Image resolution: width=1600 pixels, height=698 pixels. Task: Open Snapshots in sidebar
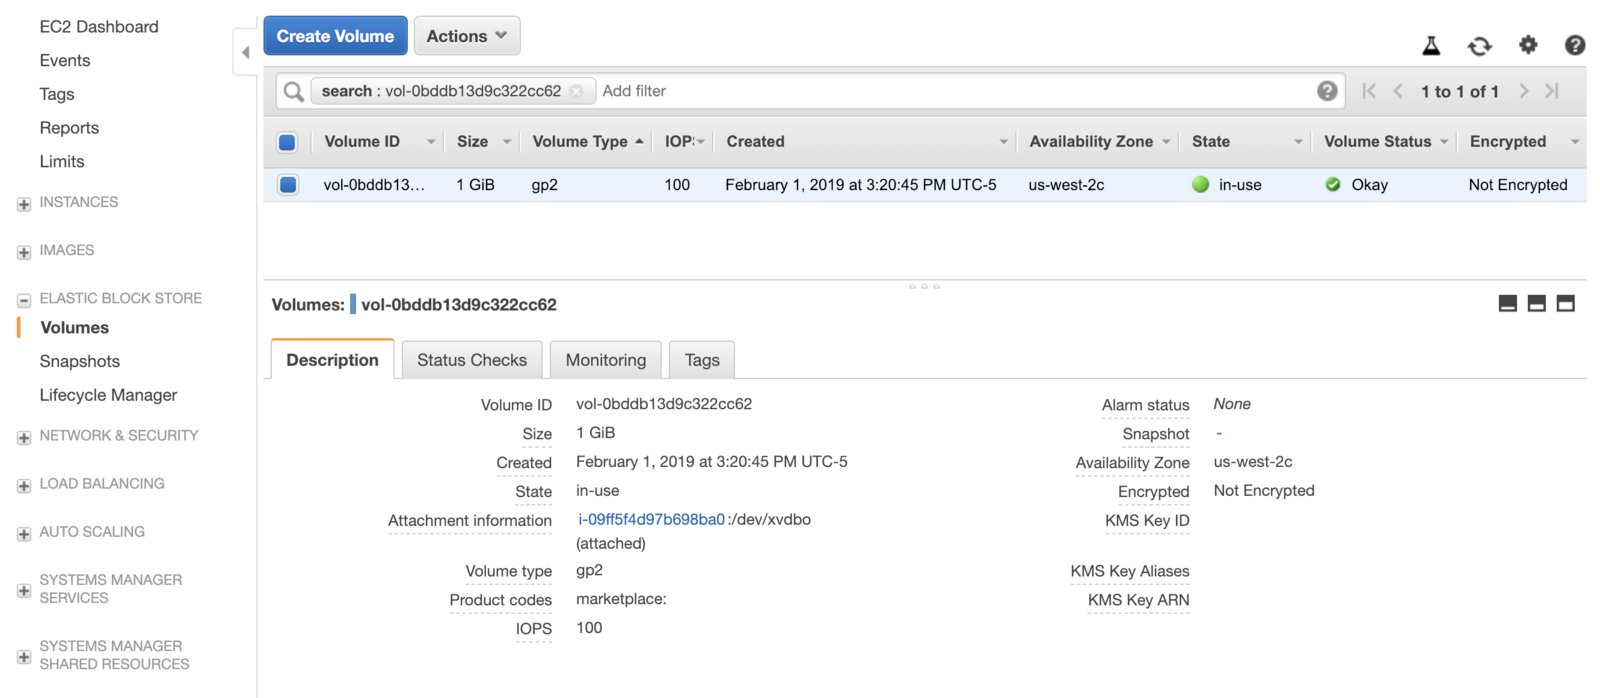pos(80,361)
